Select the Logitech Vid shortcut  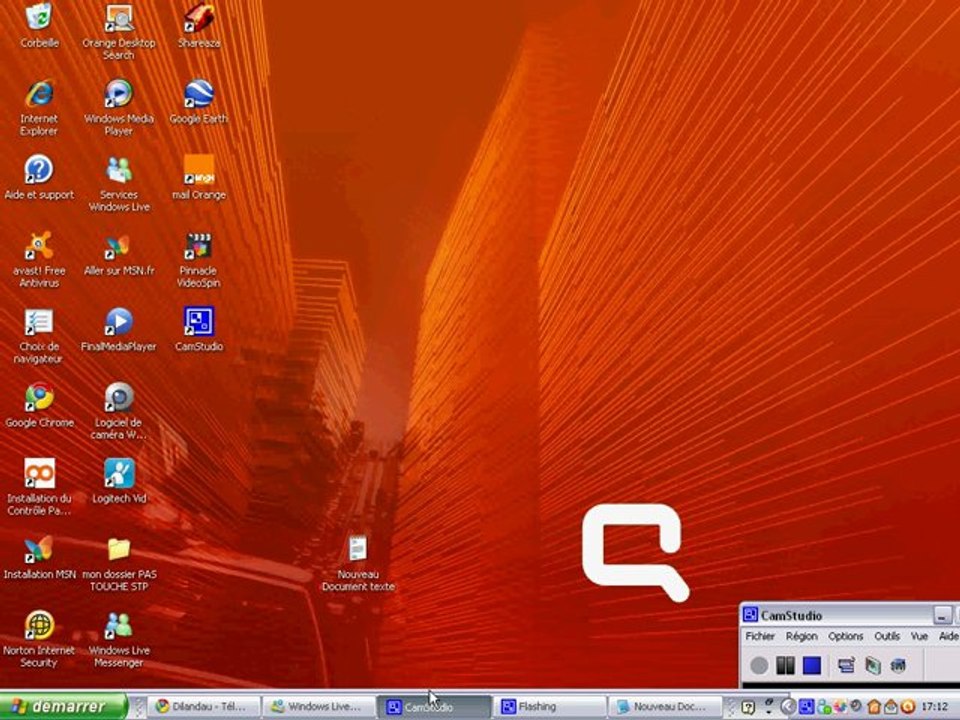(119, 481)
